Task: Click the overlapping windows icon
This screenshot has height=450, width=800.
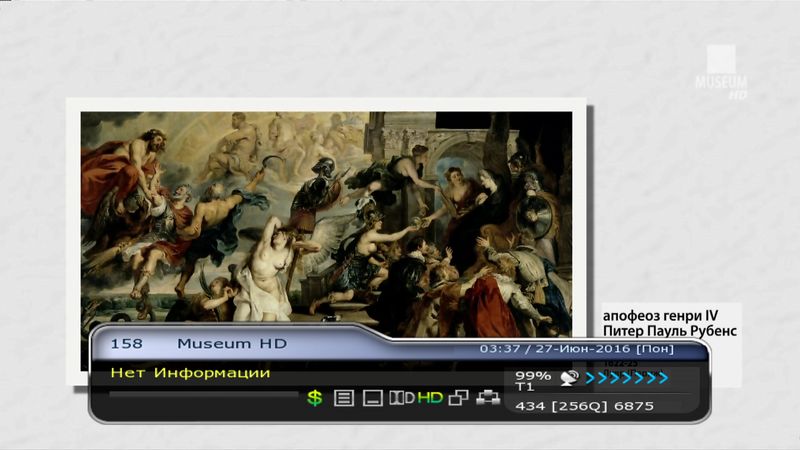Action: coord(459,398)
